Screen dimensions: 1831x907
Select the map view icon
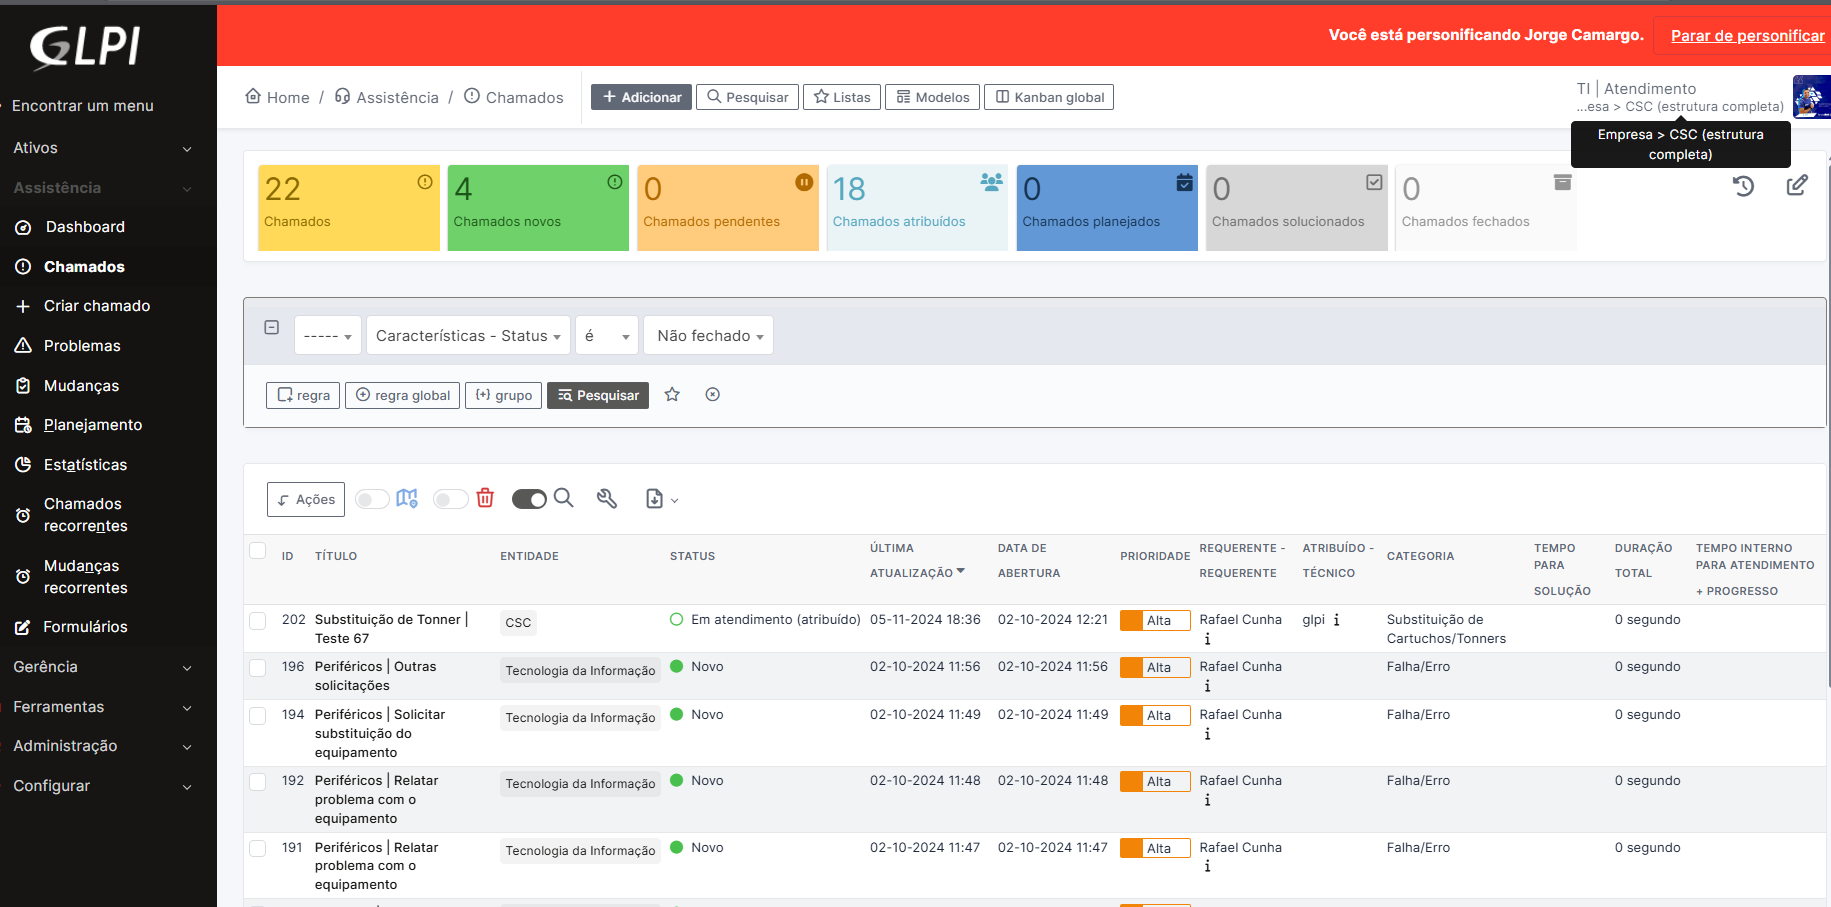click(x=406, y=498)
